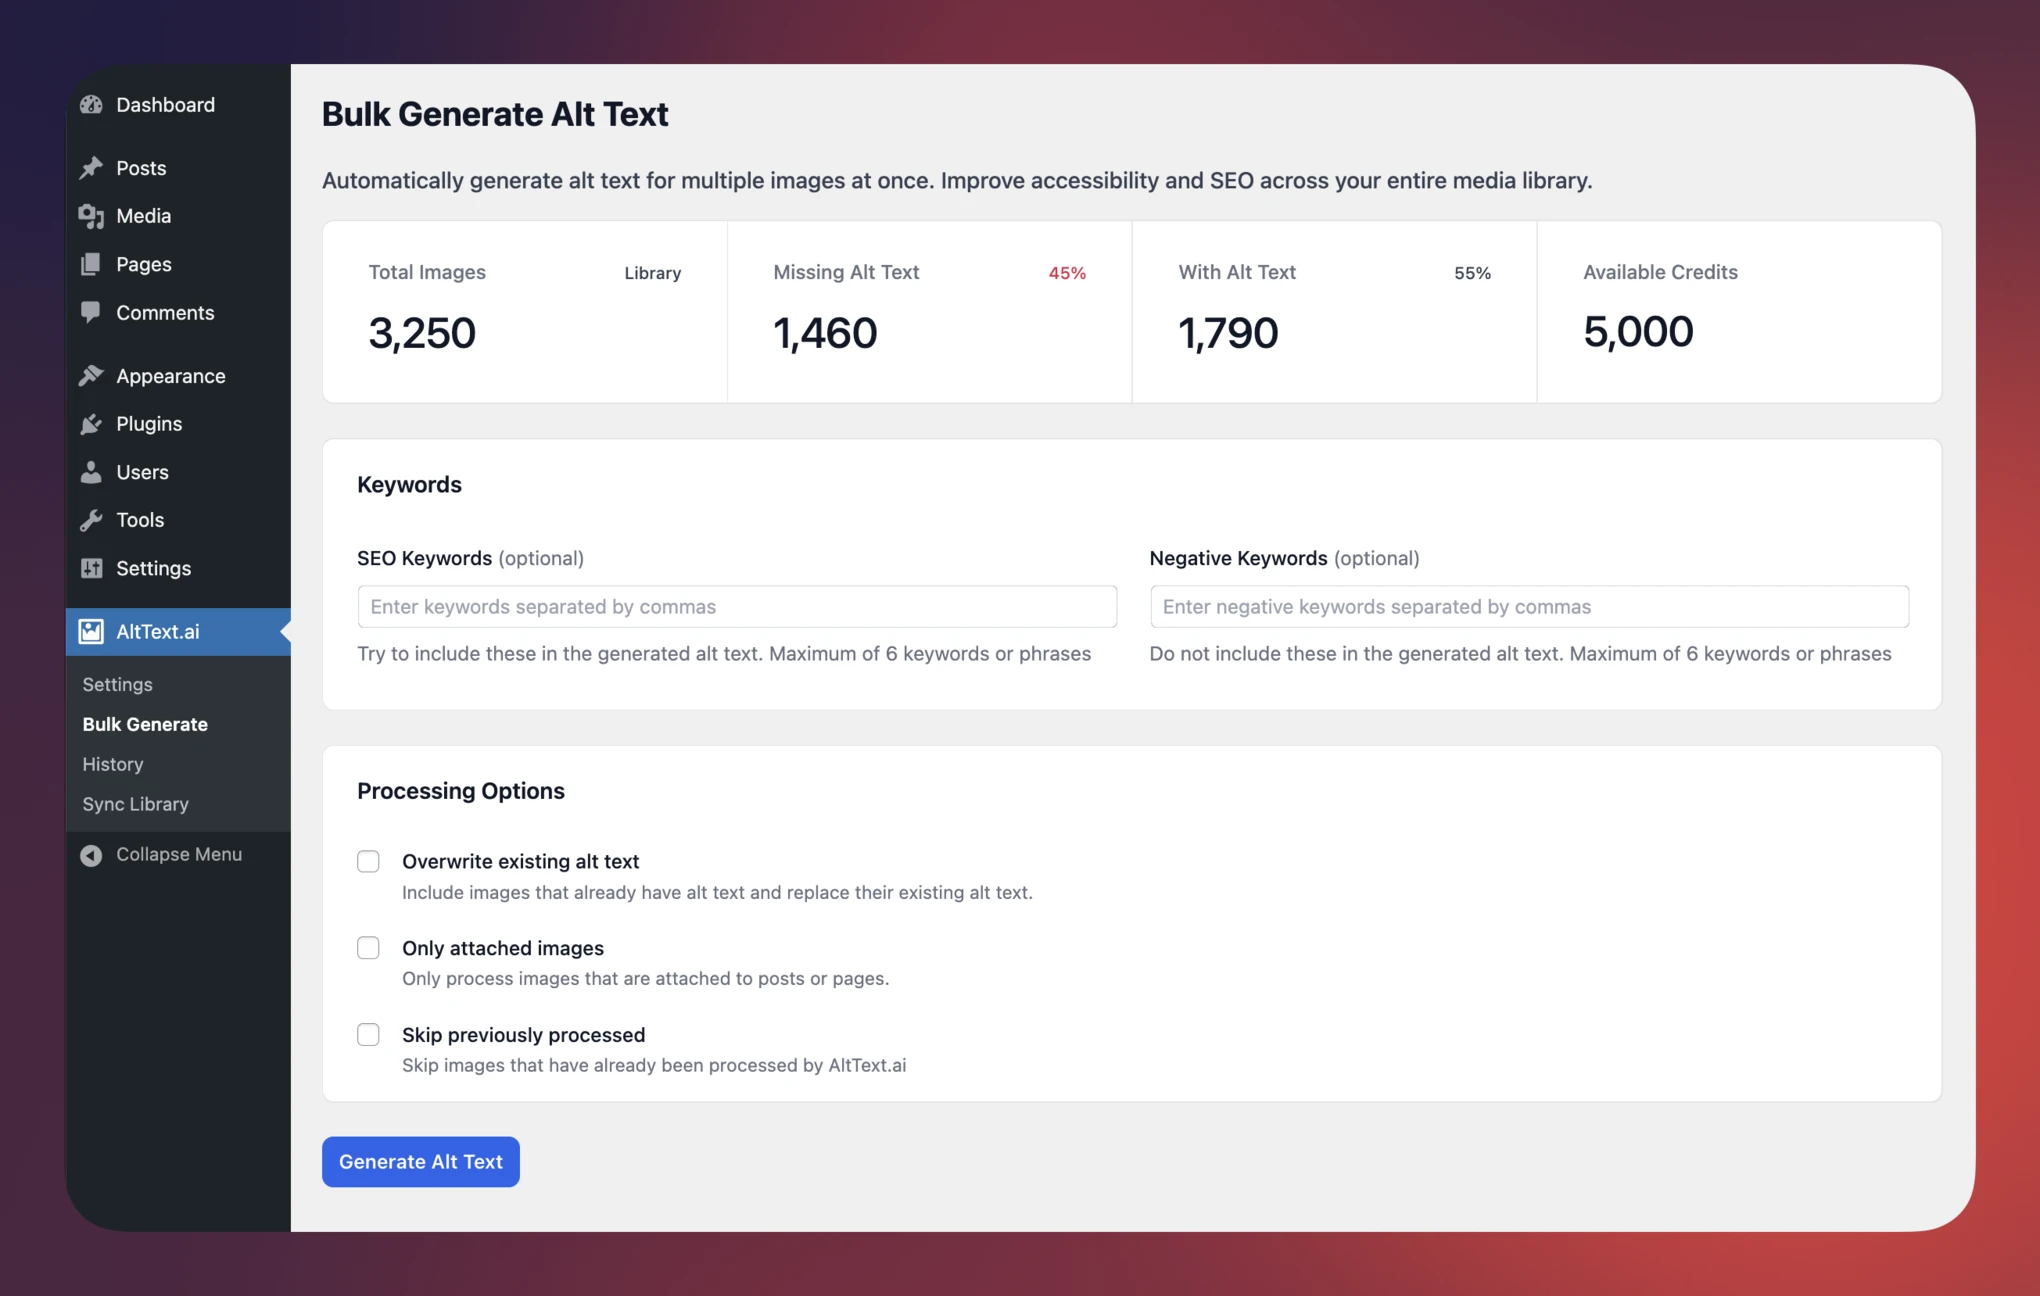Open Tools via the wrench icon
This screenshot has width=2040, height=1296.
(x=92, y=519)
